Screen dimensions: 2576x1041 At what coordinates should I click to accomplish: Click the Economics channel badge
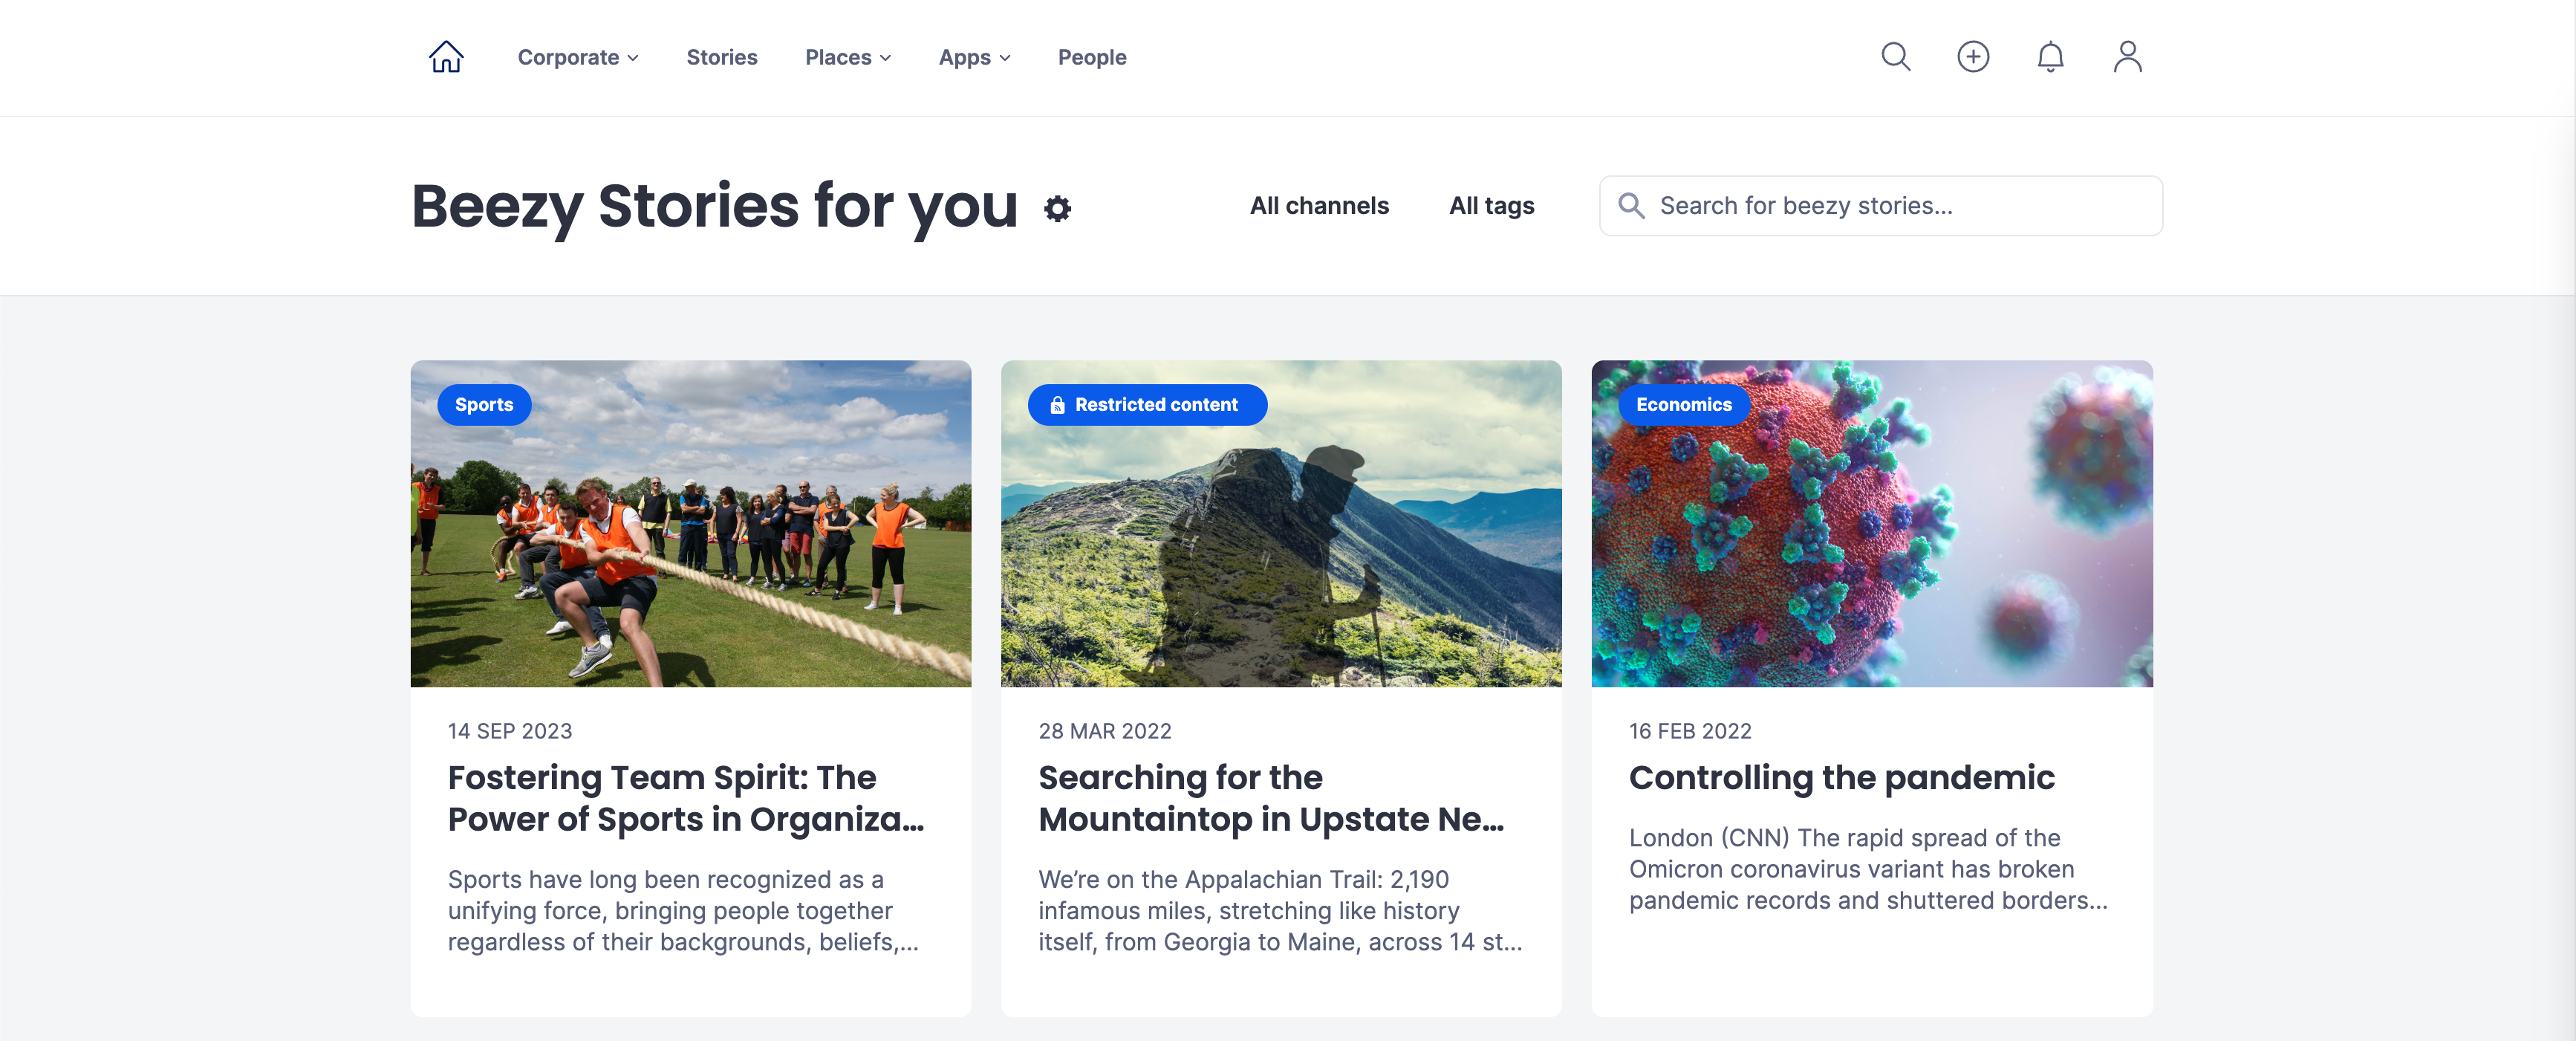(x=1683, y=405)
